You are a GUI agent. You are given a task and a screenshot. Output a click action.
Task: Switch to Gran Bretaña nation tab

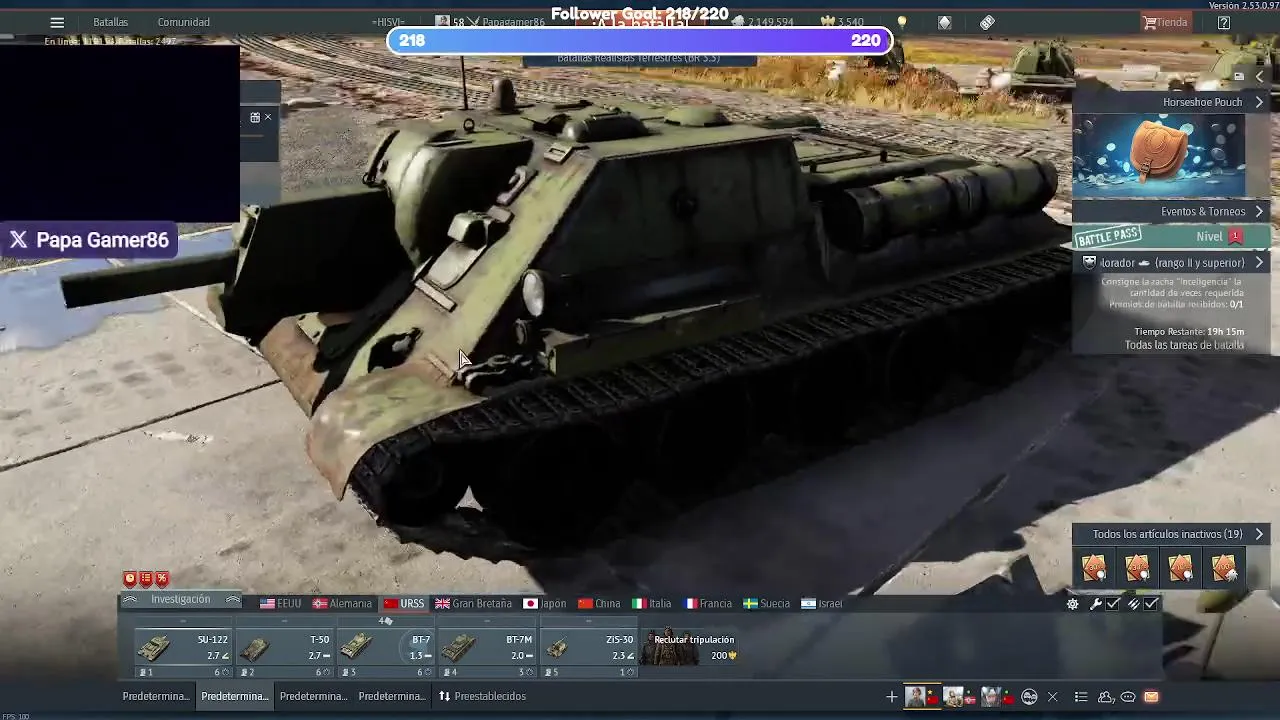click(x=473, y=604)
